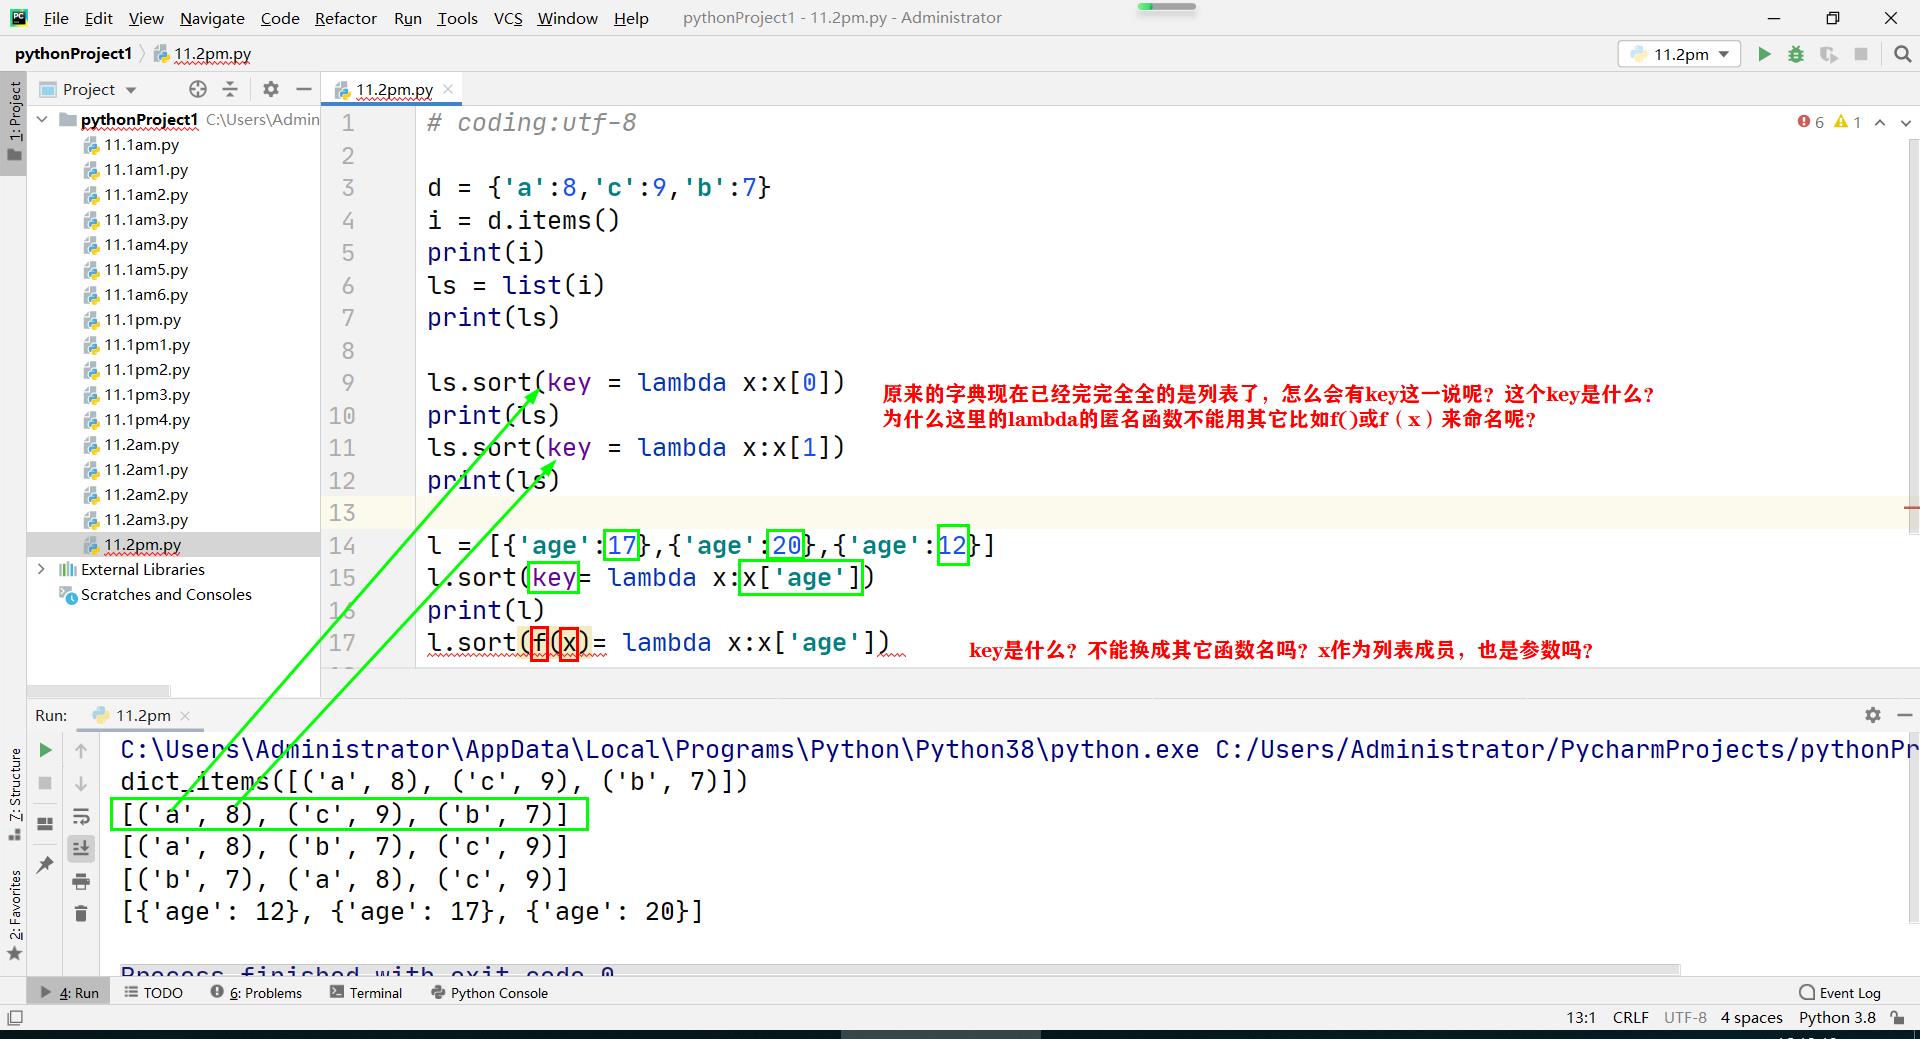The width and height of the screenshot is (1920, 1039).
Task: Restore layout icon in Run panel sidebar
Action: tap(45, 824)
